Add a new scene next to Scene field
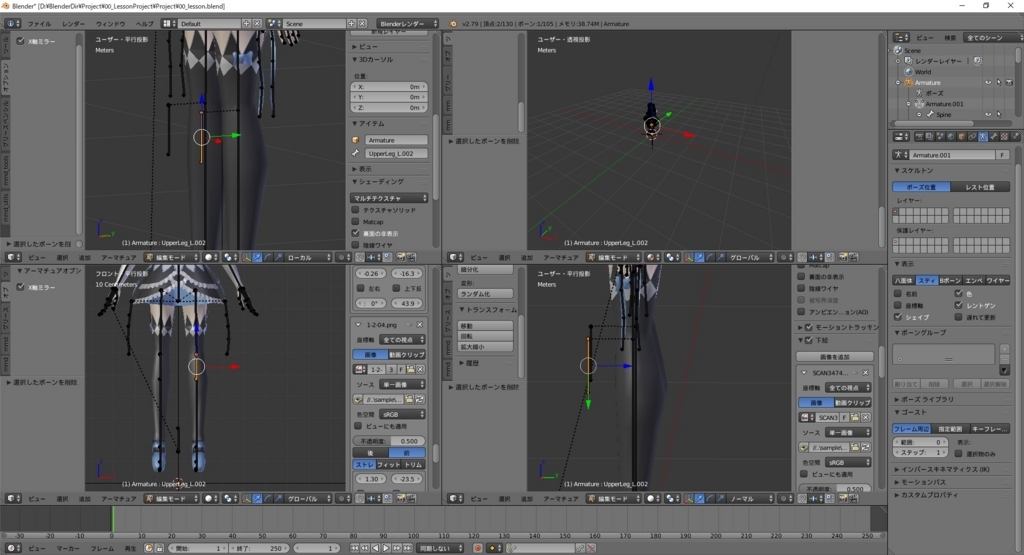Image resolution: width=1024 pixels, height=555 pixels. tap(351, 24)
